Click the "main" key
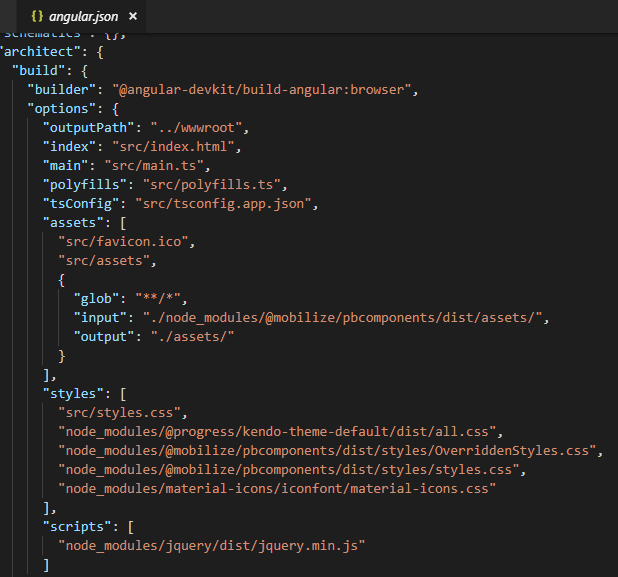The height and width of the screenshot is (577, 618). pos(65,166)
